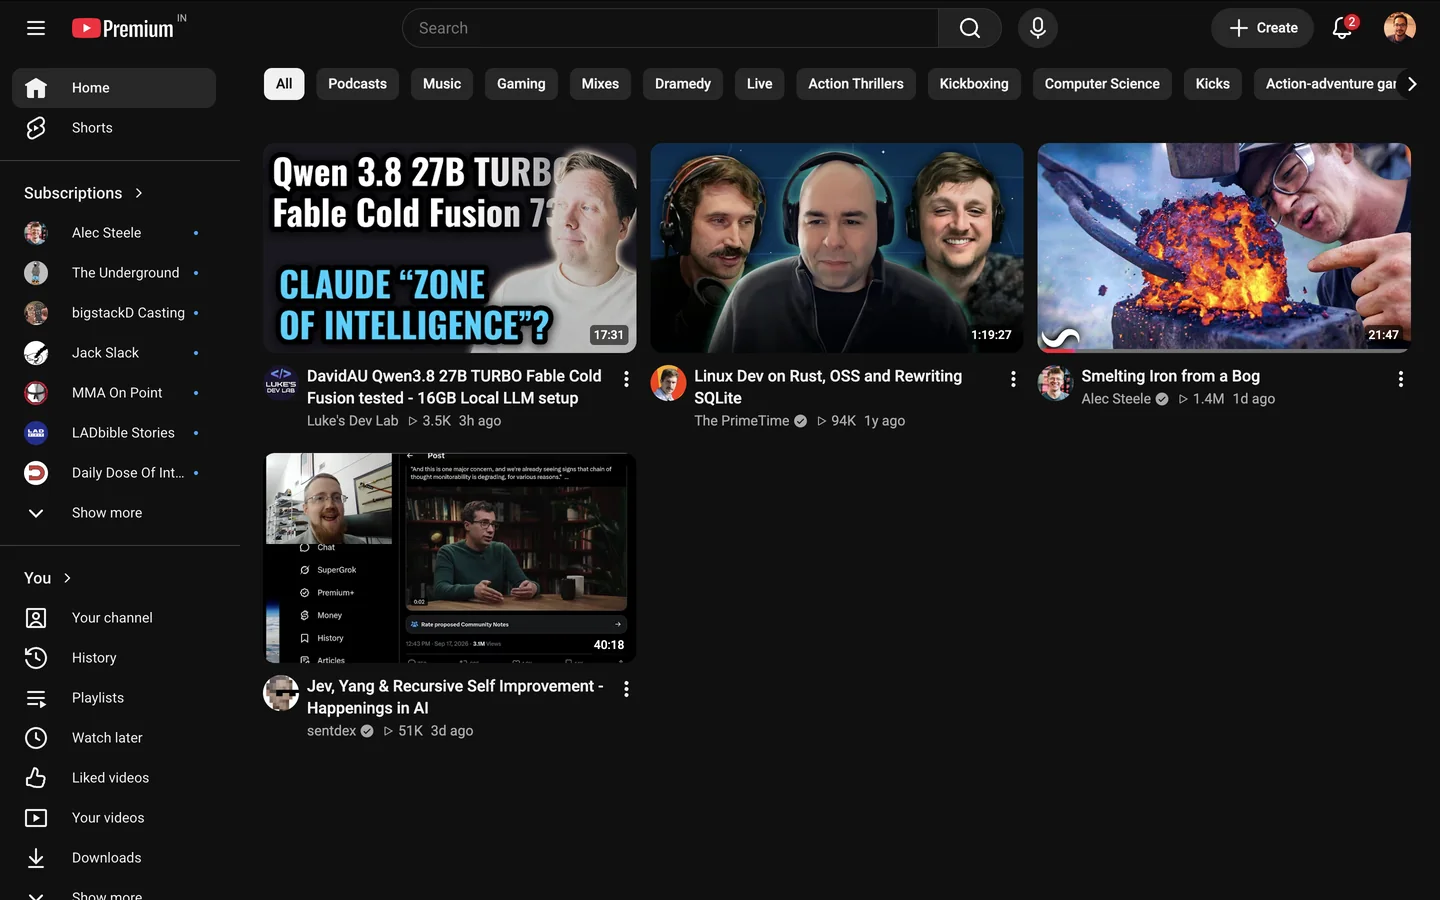Screen dimensions: 1440x900
Task: Click the Your channel icon
Action: (x=36, y=618)
